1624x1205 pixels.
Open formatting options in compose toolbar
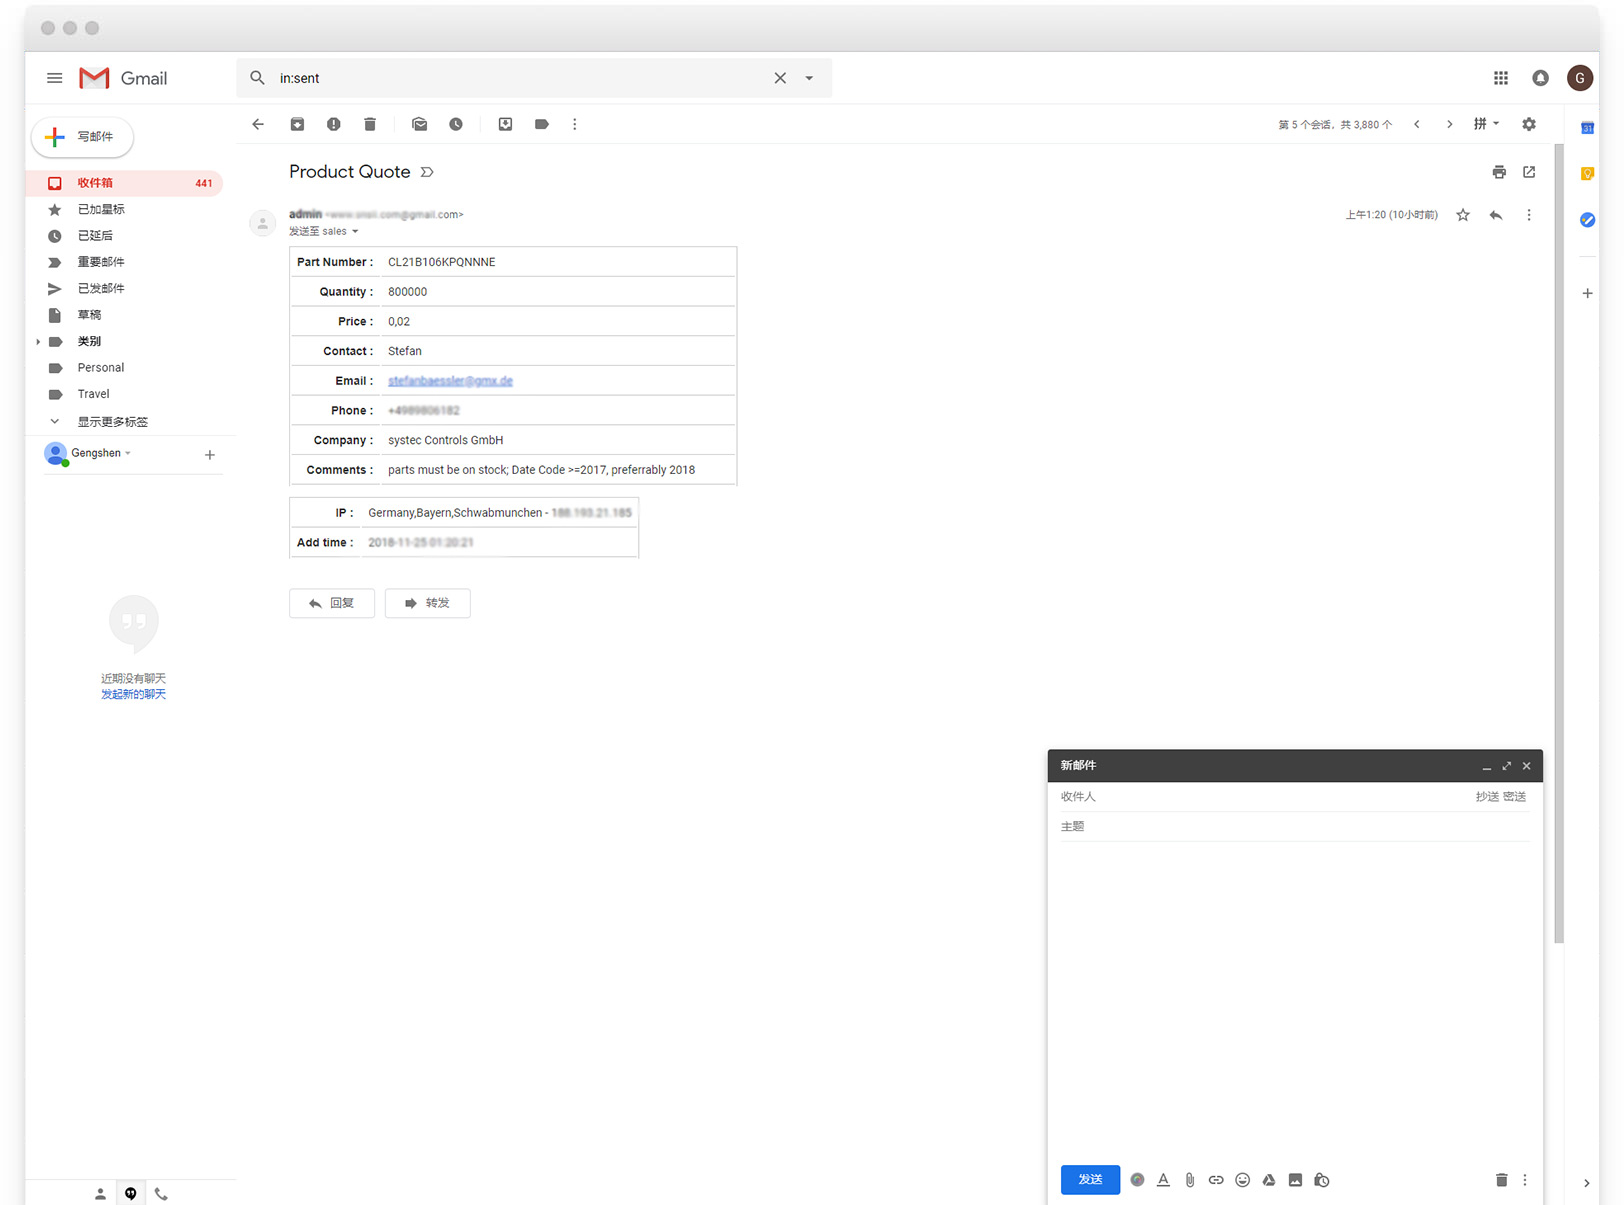pyautogui.click(x=1163, y=1180)
